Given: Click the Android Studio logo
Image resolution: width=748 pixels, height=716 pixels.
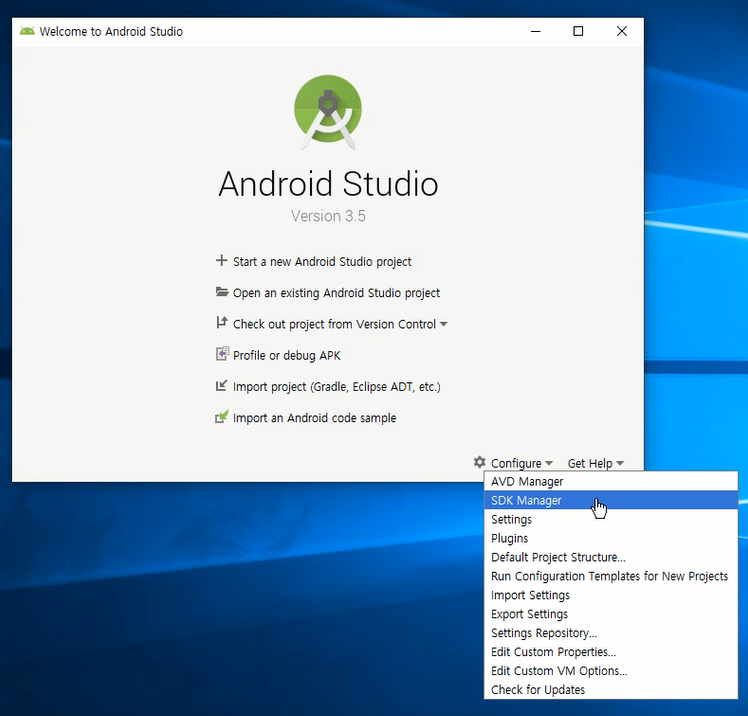Looking at the screenshot, I should [328, 112].
